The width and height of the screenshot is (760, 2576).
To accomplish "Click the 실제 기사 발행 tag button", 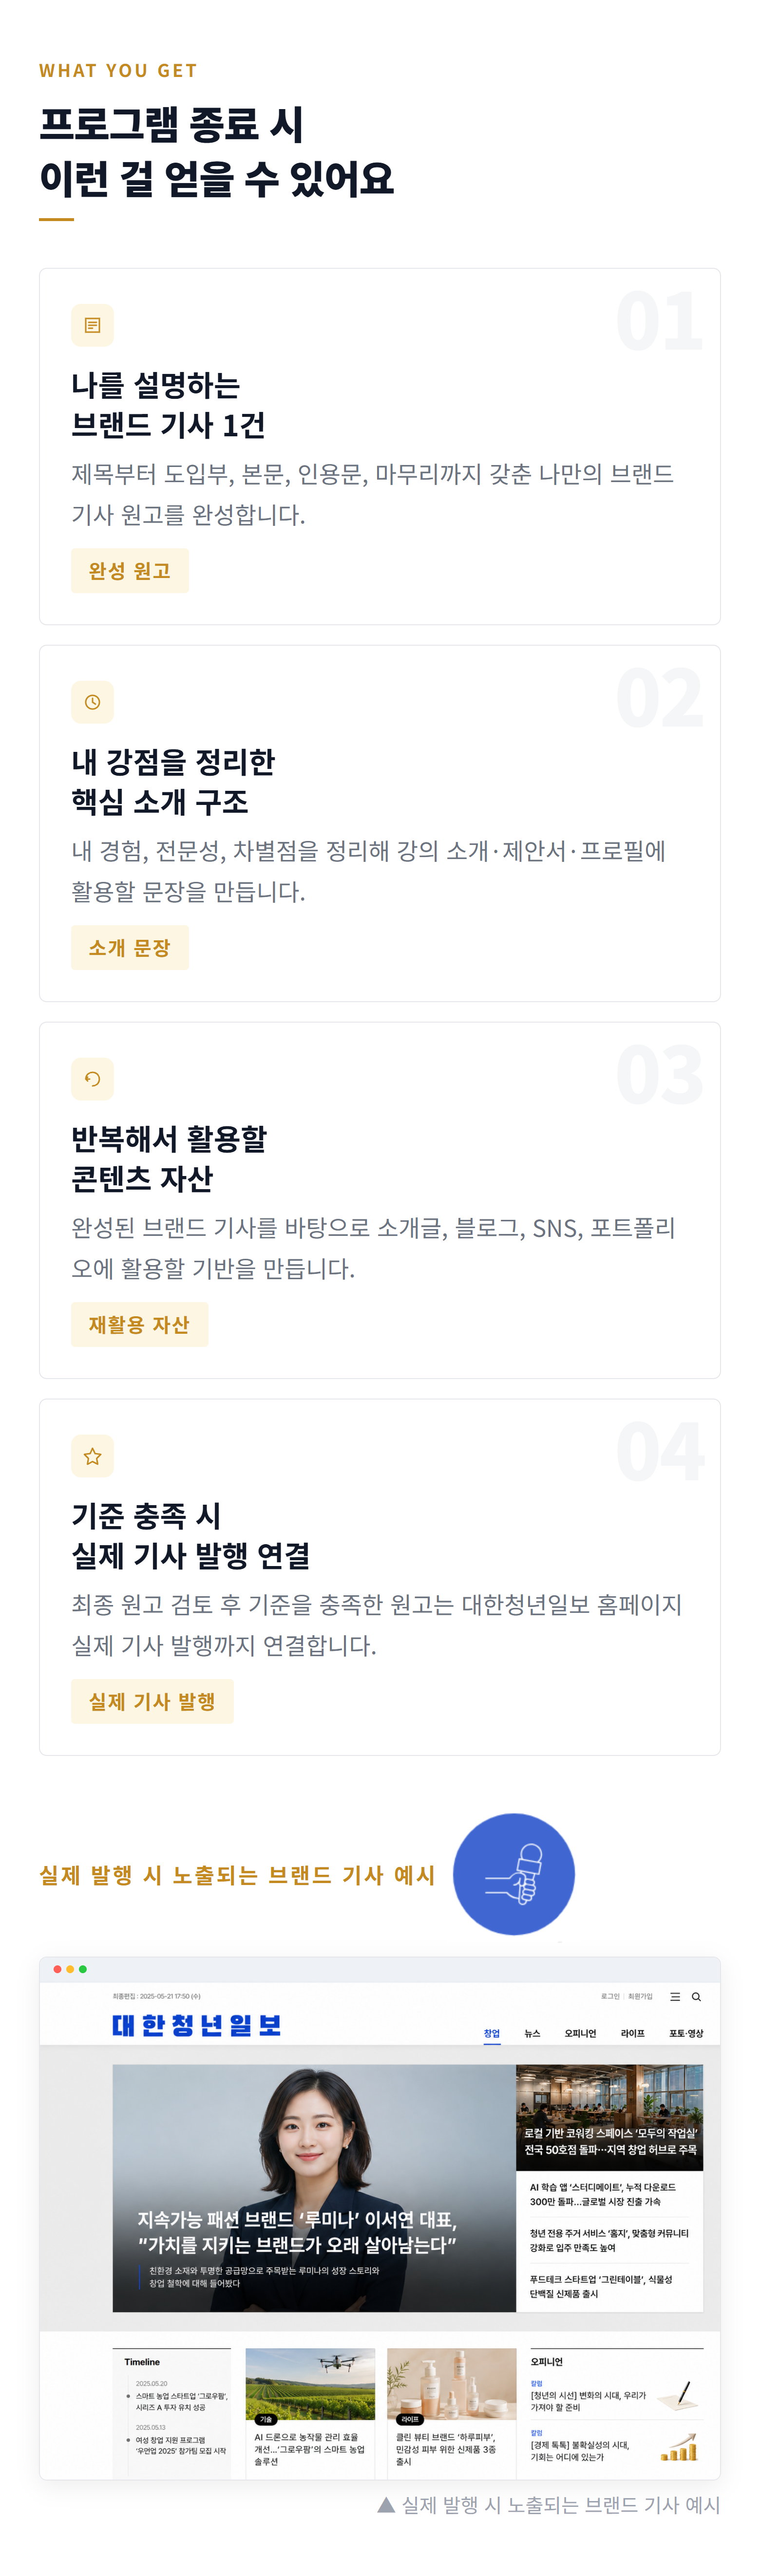I will [152, 1702].
